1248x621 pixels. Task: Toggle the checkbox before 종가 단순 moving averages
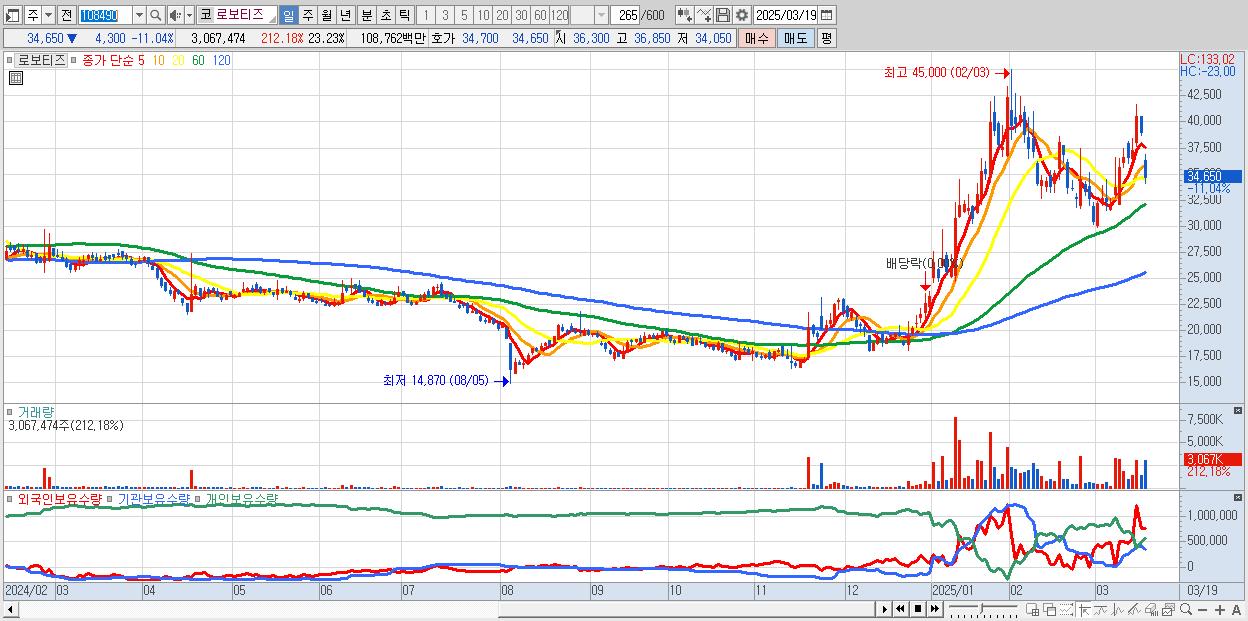74,60
